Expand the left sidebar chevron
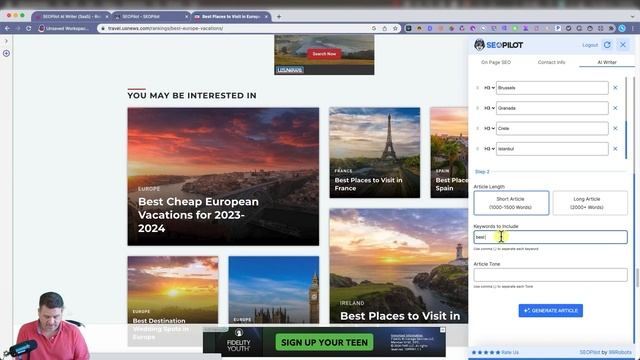640x360 pixels. (x=6, y=41)
